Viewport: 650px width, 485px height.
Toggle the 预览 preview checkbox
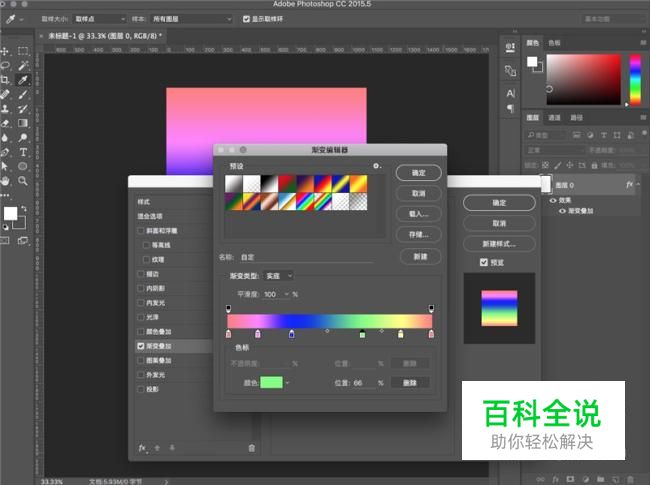point(485,262)
